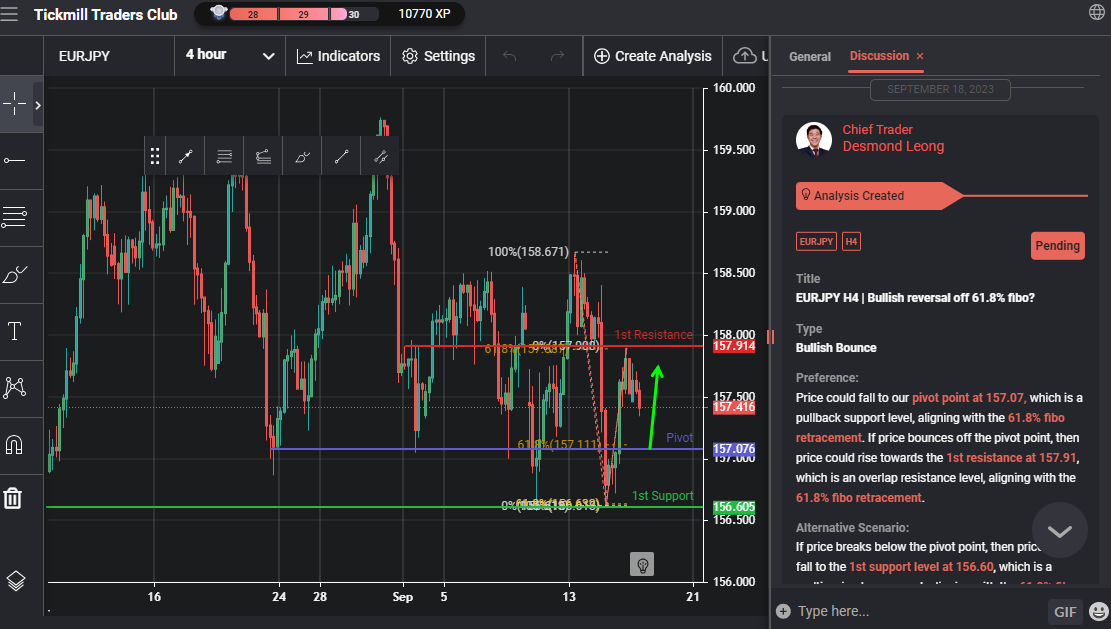This screenshot has width=1111, height=629.
Task: Open chart Settings
Action: pyautogui.click(x=438, y=56)
